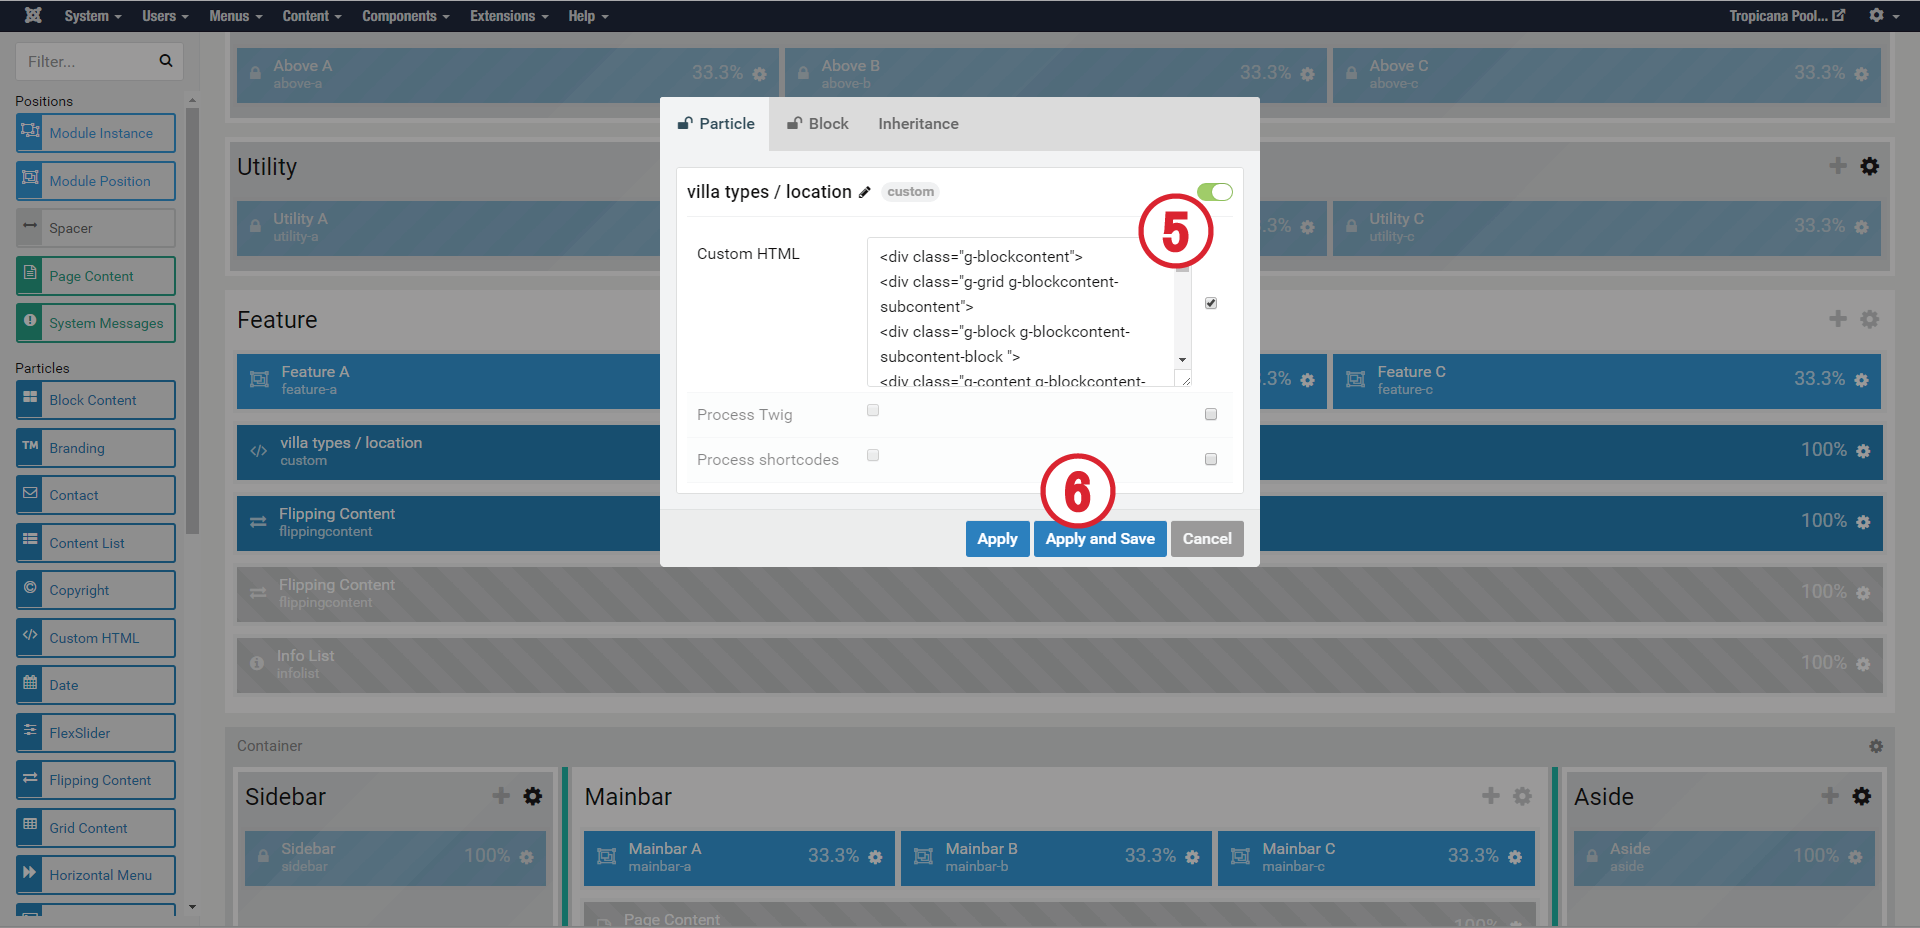Switch to the Inheritance tab
Viewport: 1920px width, 928px height.
(x=918, y=124)
